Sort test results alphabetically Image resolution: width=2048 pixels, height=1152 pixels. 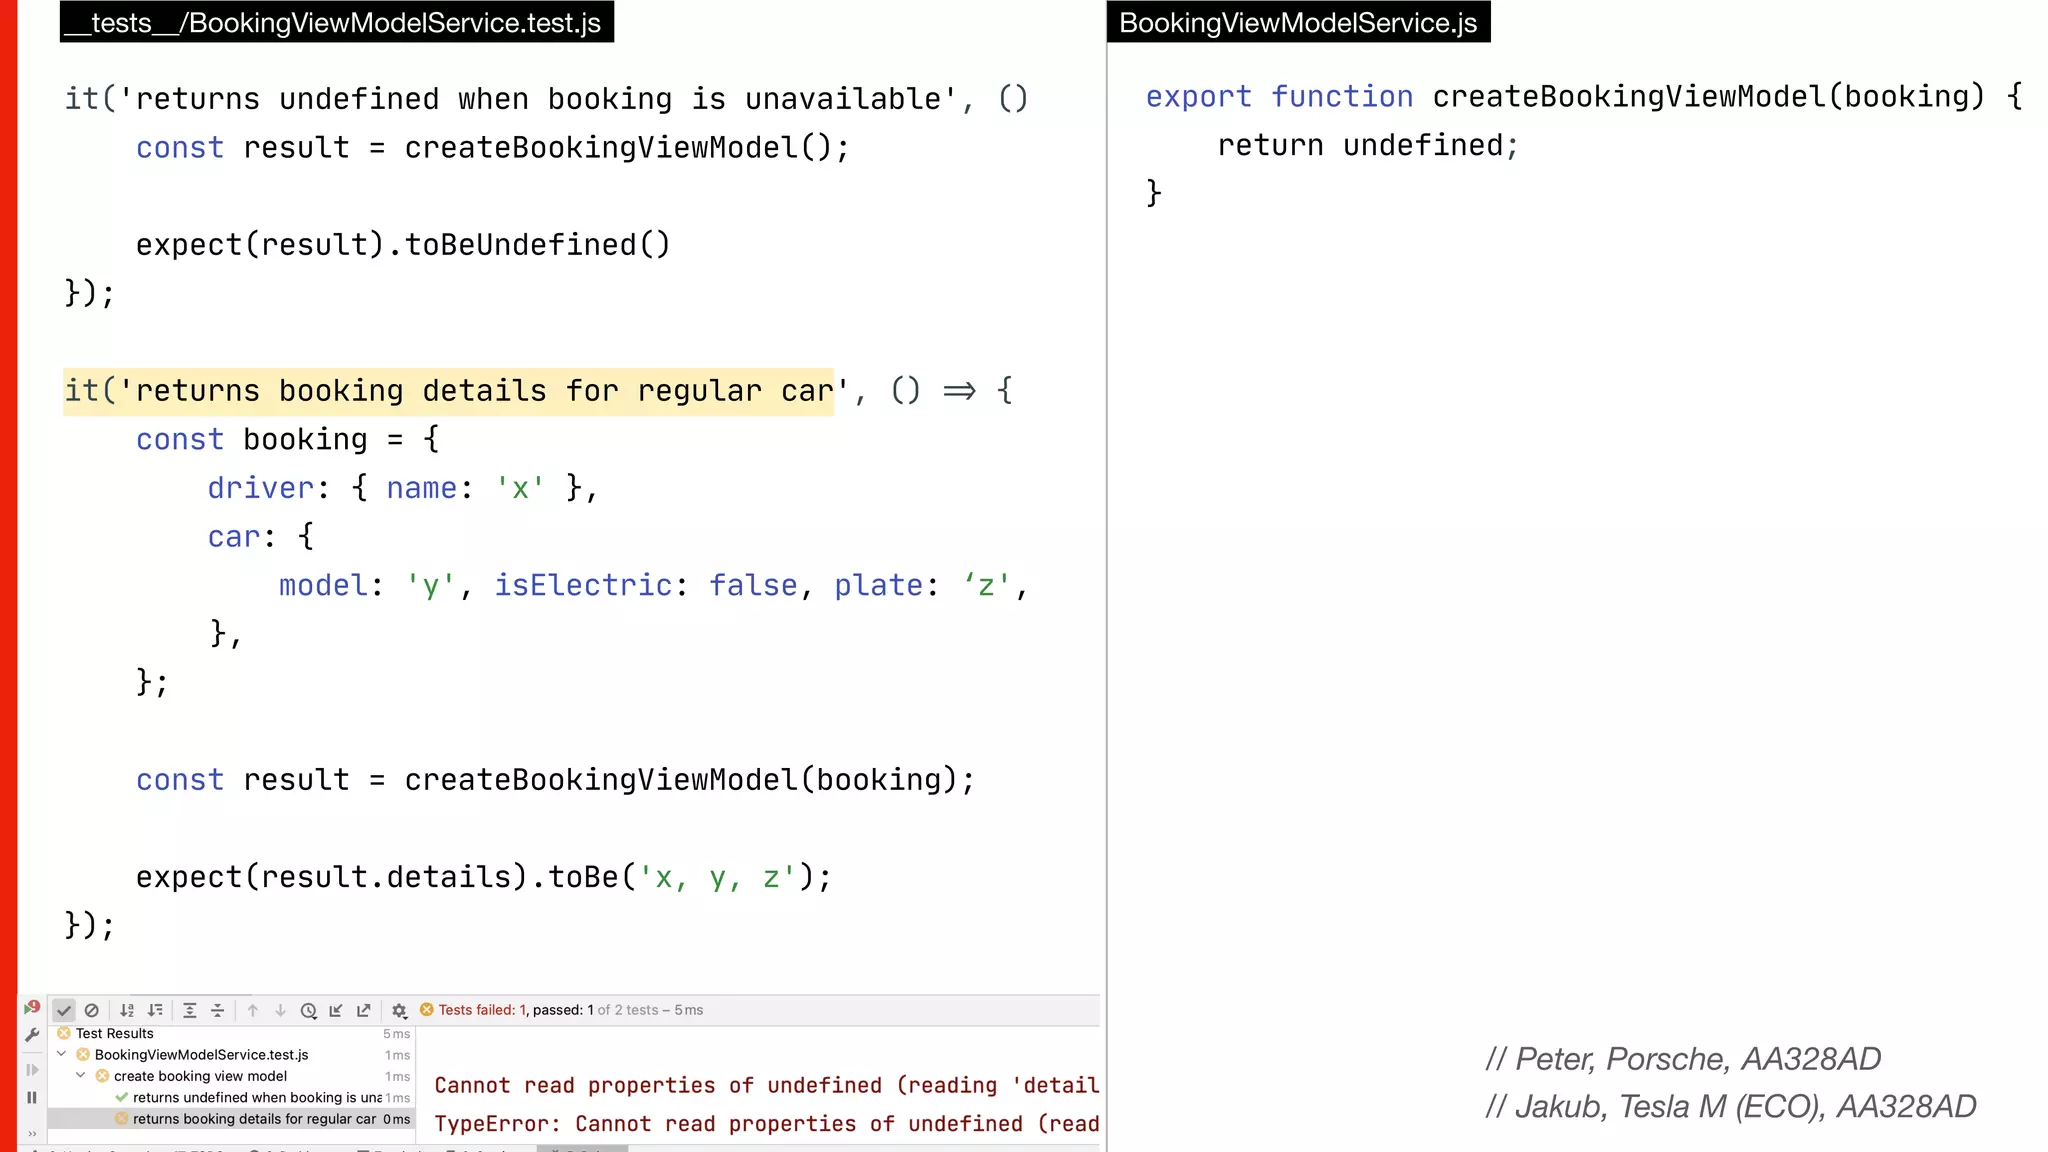coord(127,1010)
